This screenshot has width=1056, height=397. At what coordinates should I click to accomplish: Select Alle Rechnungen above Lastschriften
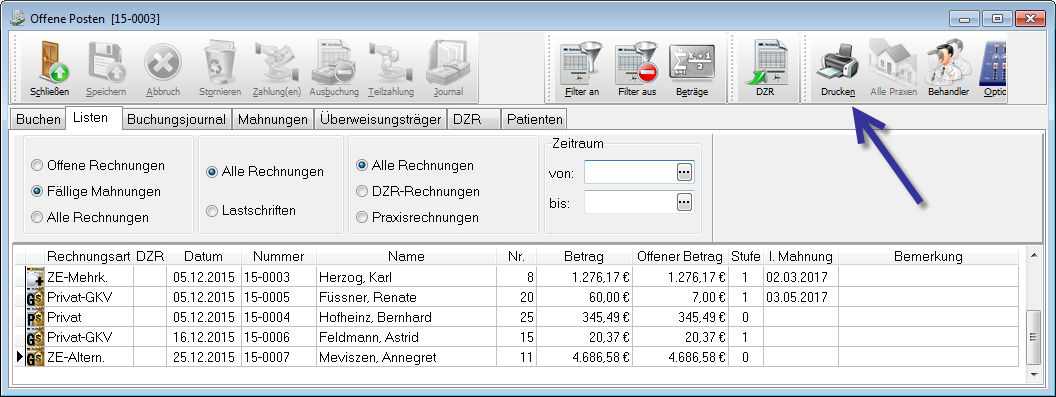(x=212, y=172)
